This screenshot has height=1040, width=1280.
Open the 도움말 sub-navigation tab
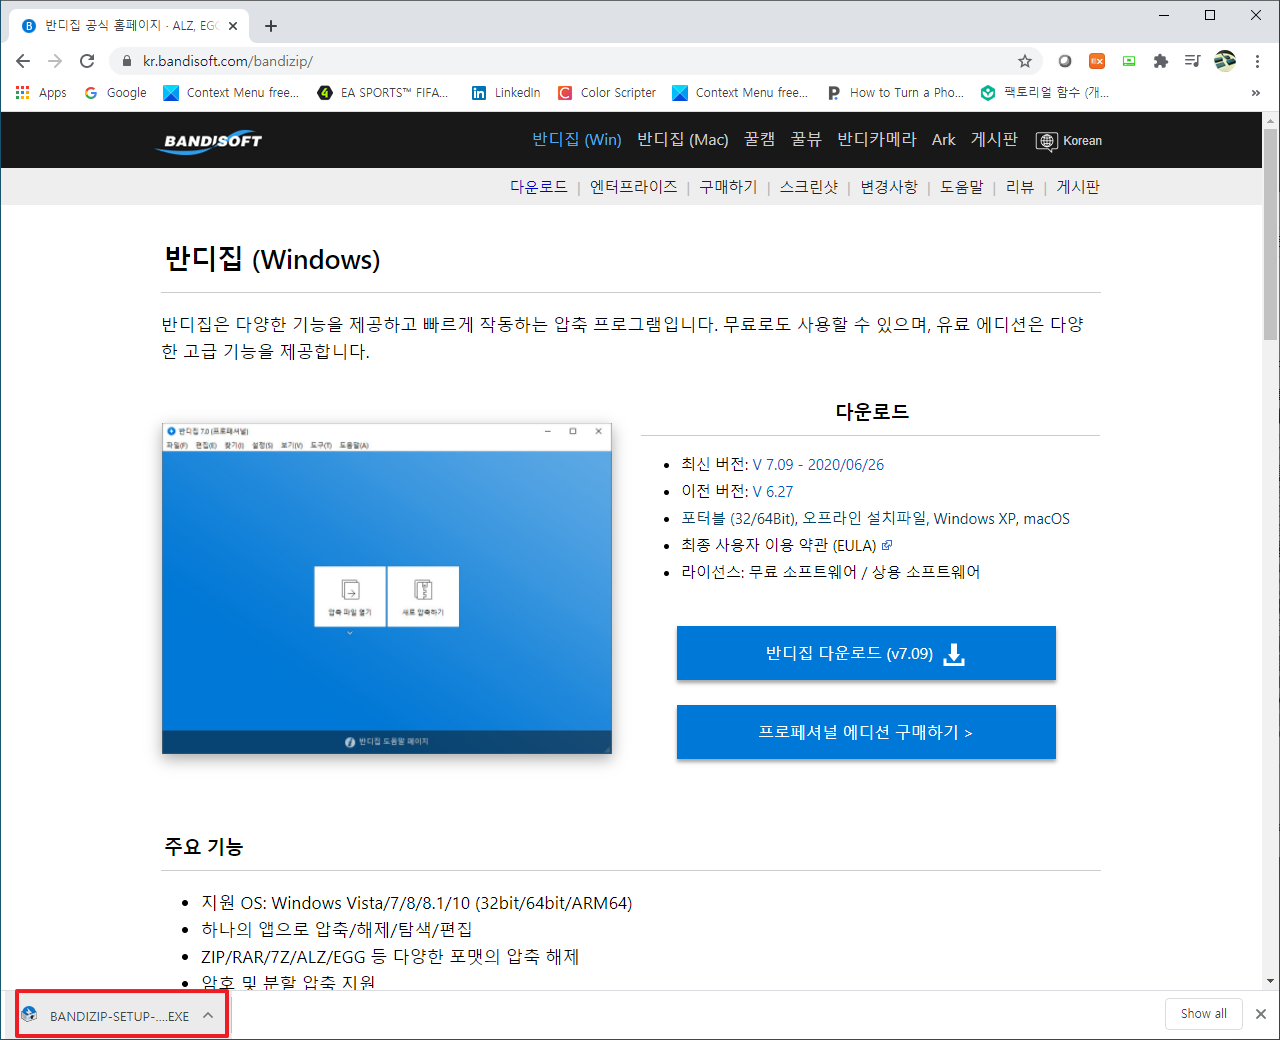click(961, 187)
